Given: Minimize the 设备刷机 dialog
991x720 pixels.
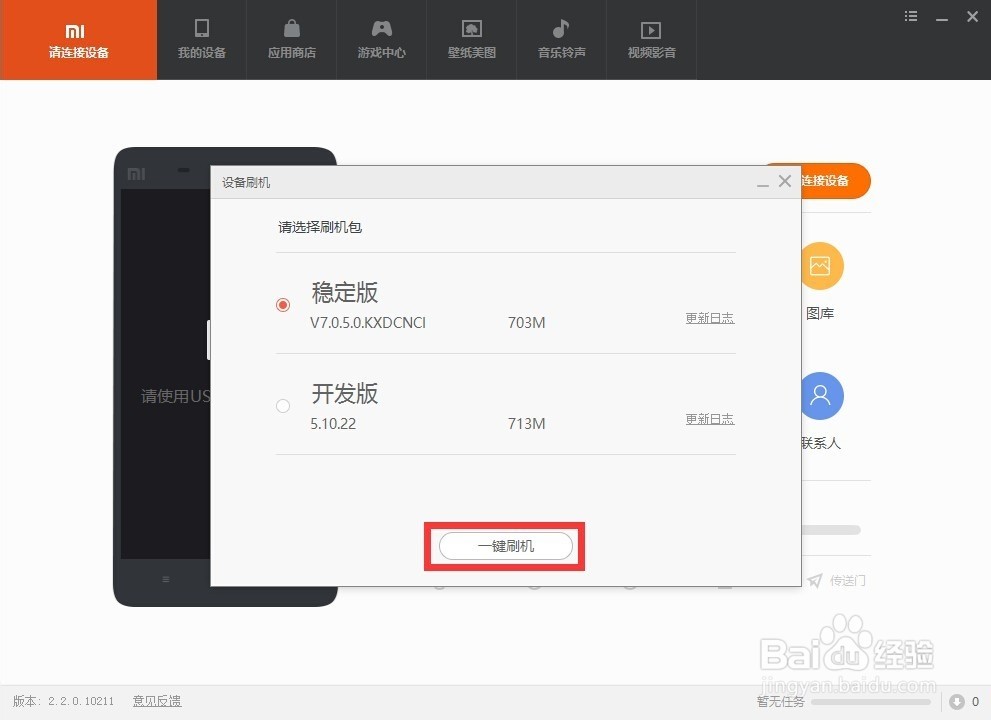Looking at the screenshot, I should pyautogui.click(x=763, y=183).
